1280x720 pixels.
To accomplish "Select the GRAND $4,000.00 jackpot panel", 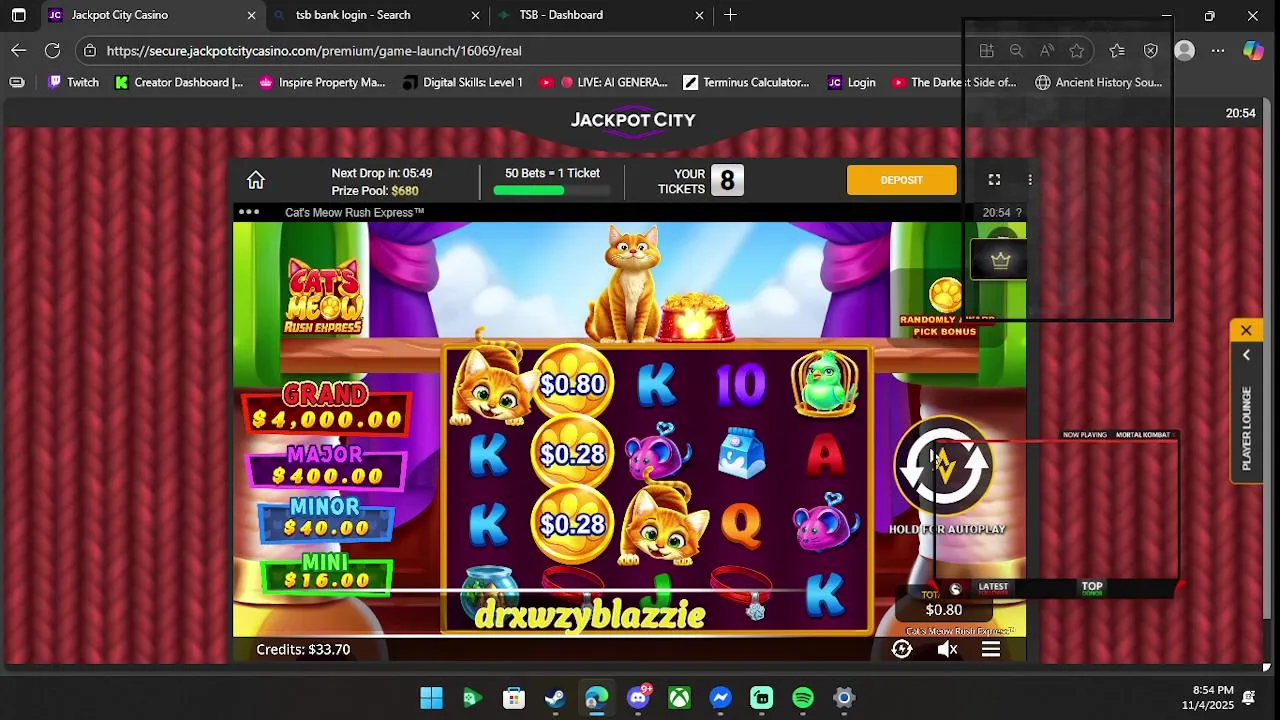I will pyautogui.click(x=325, y=408).
